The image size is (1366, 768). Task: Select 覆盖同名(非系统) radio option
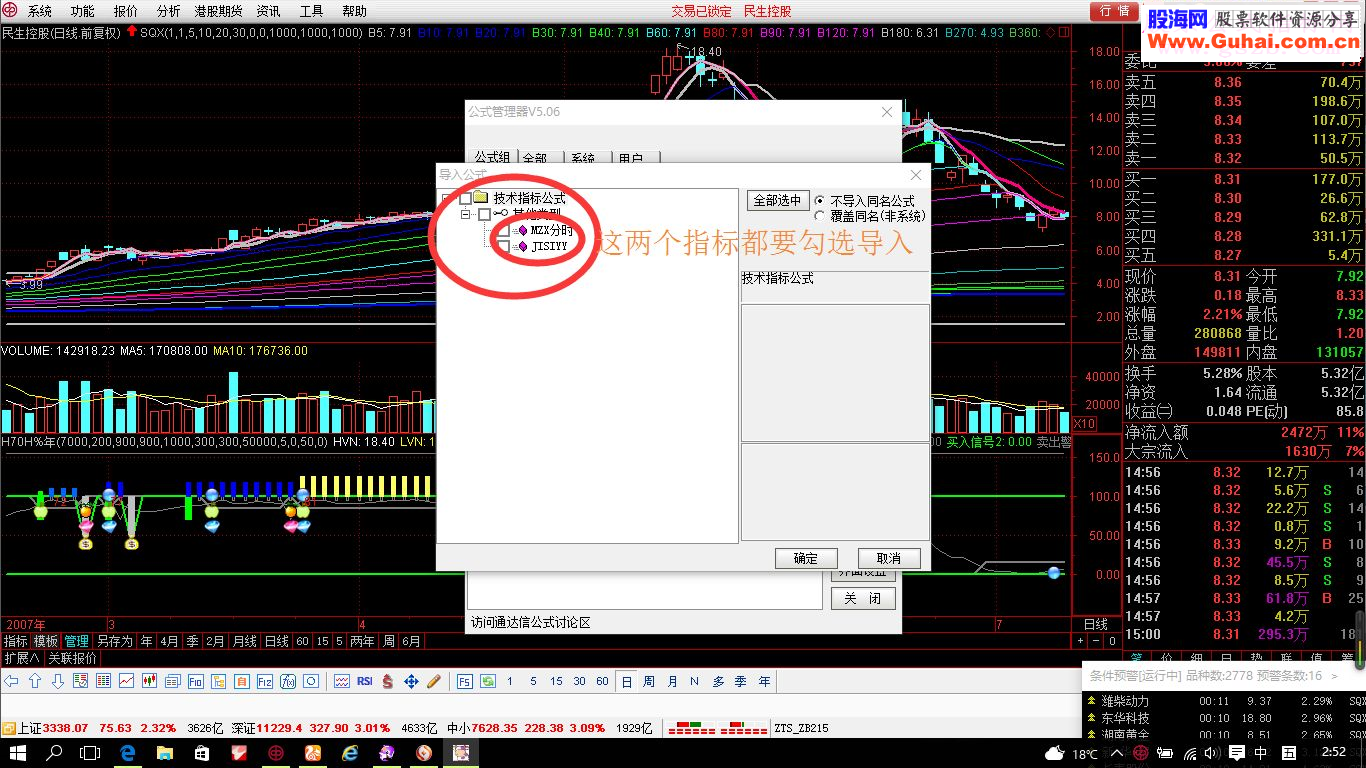pos(821,215)
